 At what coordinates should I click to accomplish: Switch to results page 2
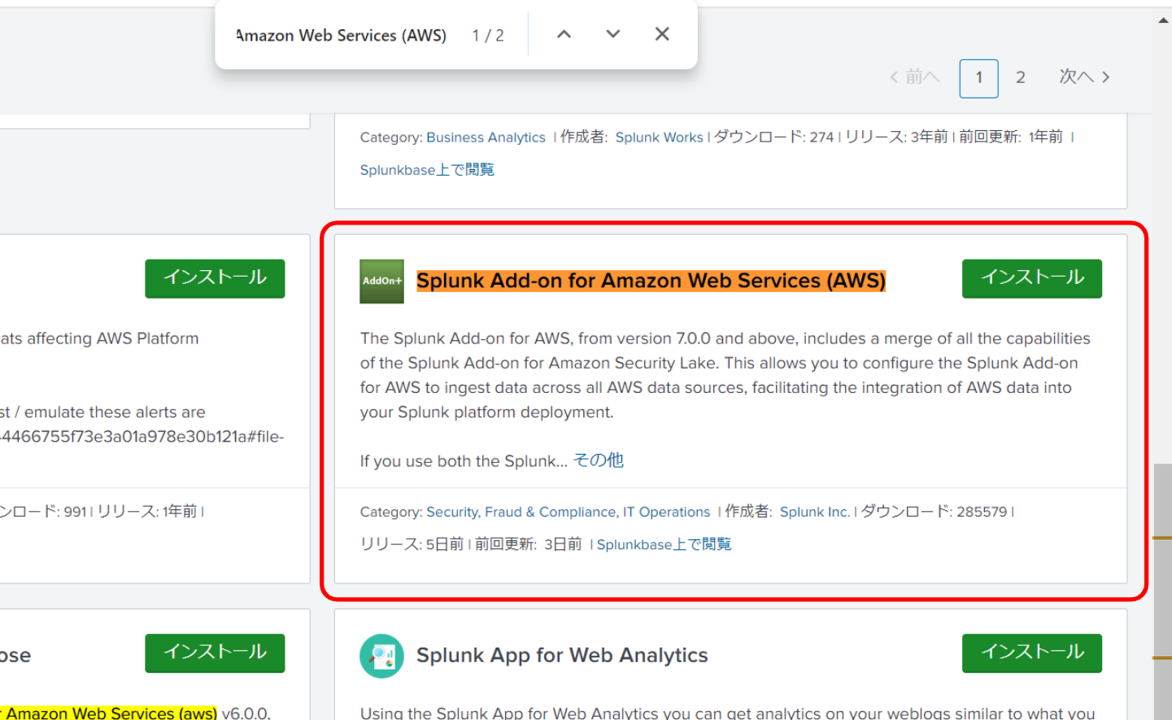coord(1020,77)
